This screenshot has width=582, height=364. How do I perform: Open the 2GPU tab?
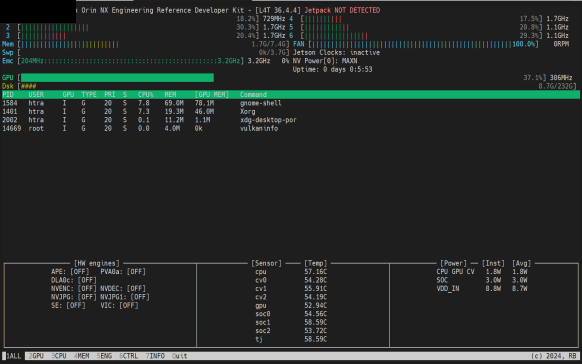pos(36,356)
